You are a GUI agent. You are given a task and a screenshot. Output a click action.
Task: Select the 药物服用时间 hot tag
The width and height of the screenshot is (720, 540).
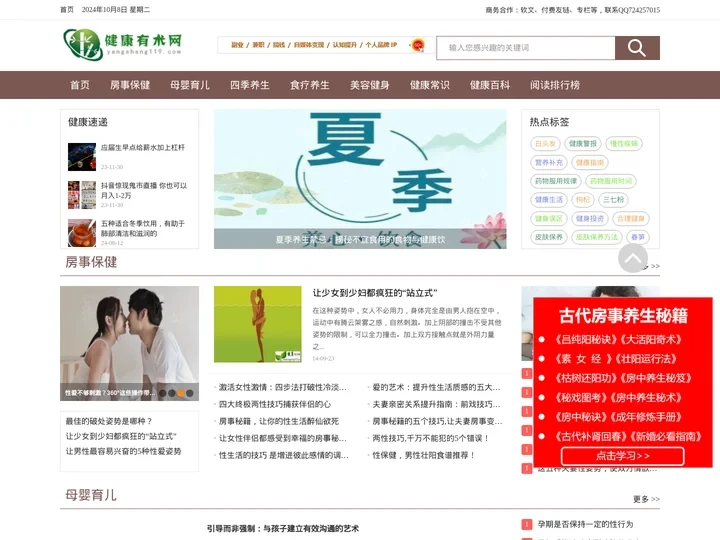point(611,181)
